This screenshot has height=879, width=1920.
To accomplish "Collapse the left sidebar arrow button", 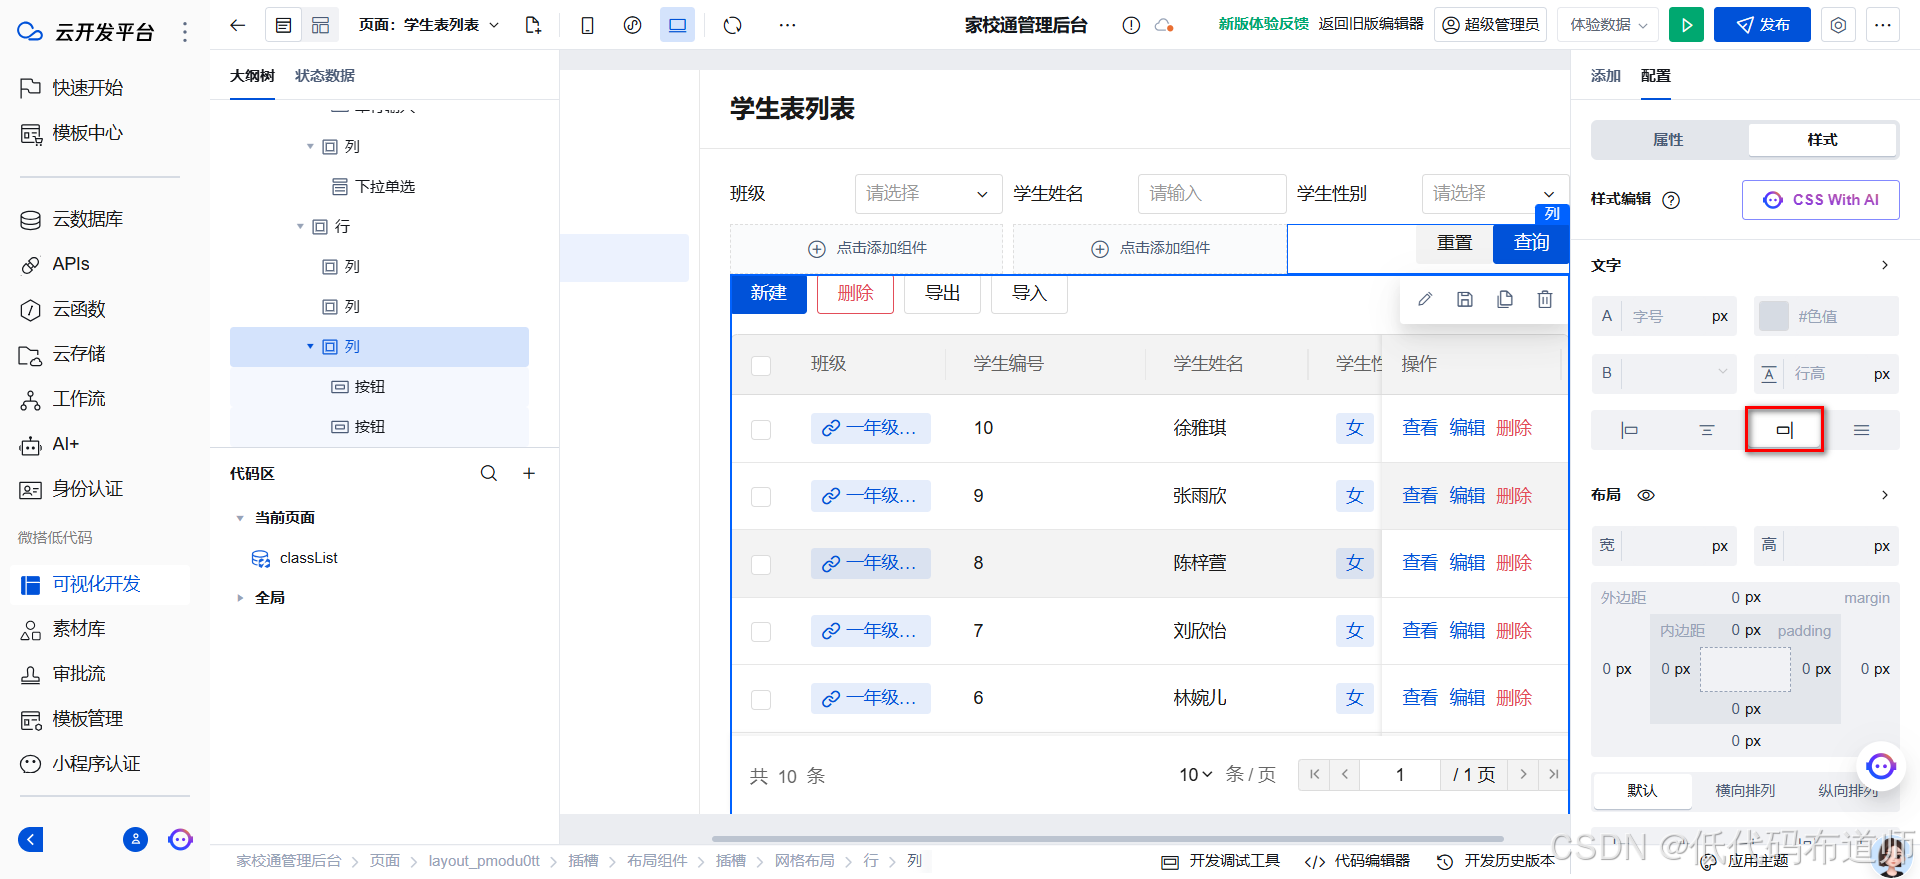I will tap(31, 839).
